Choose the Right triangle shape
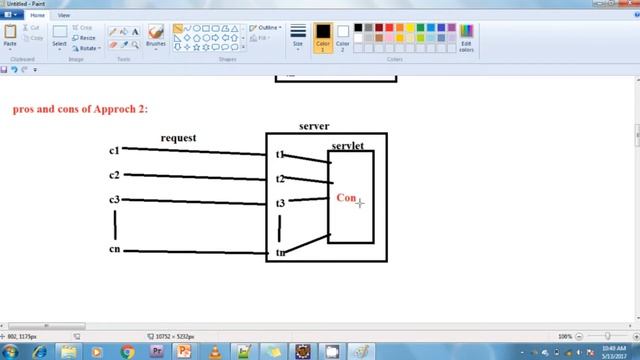The image size is (640, 360). point(178,38)
